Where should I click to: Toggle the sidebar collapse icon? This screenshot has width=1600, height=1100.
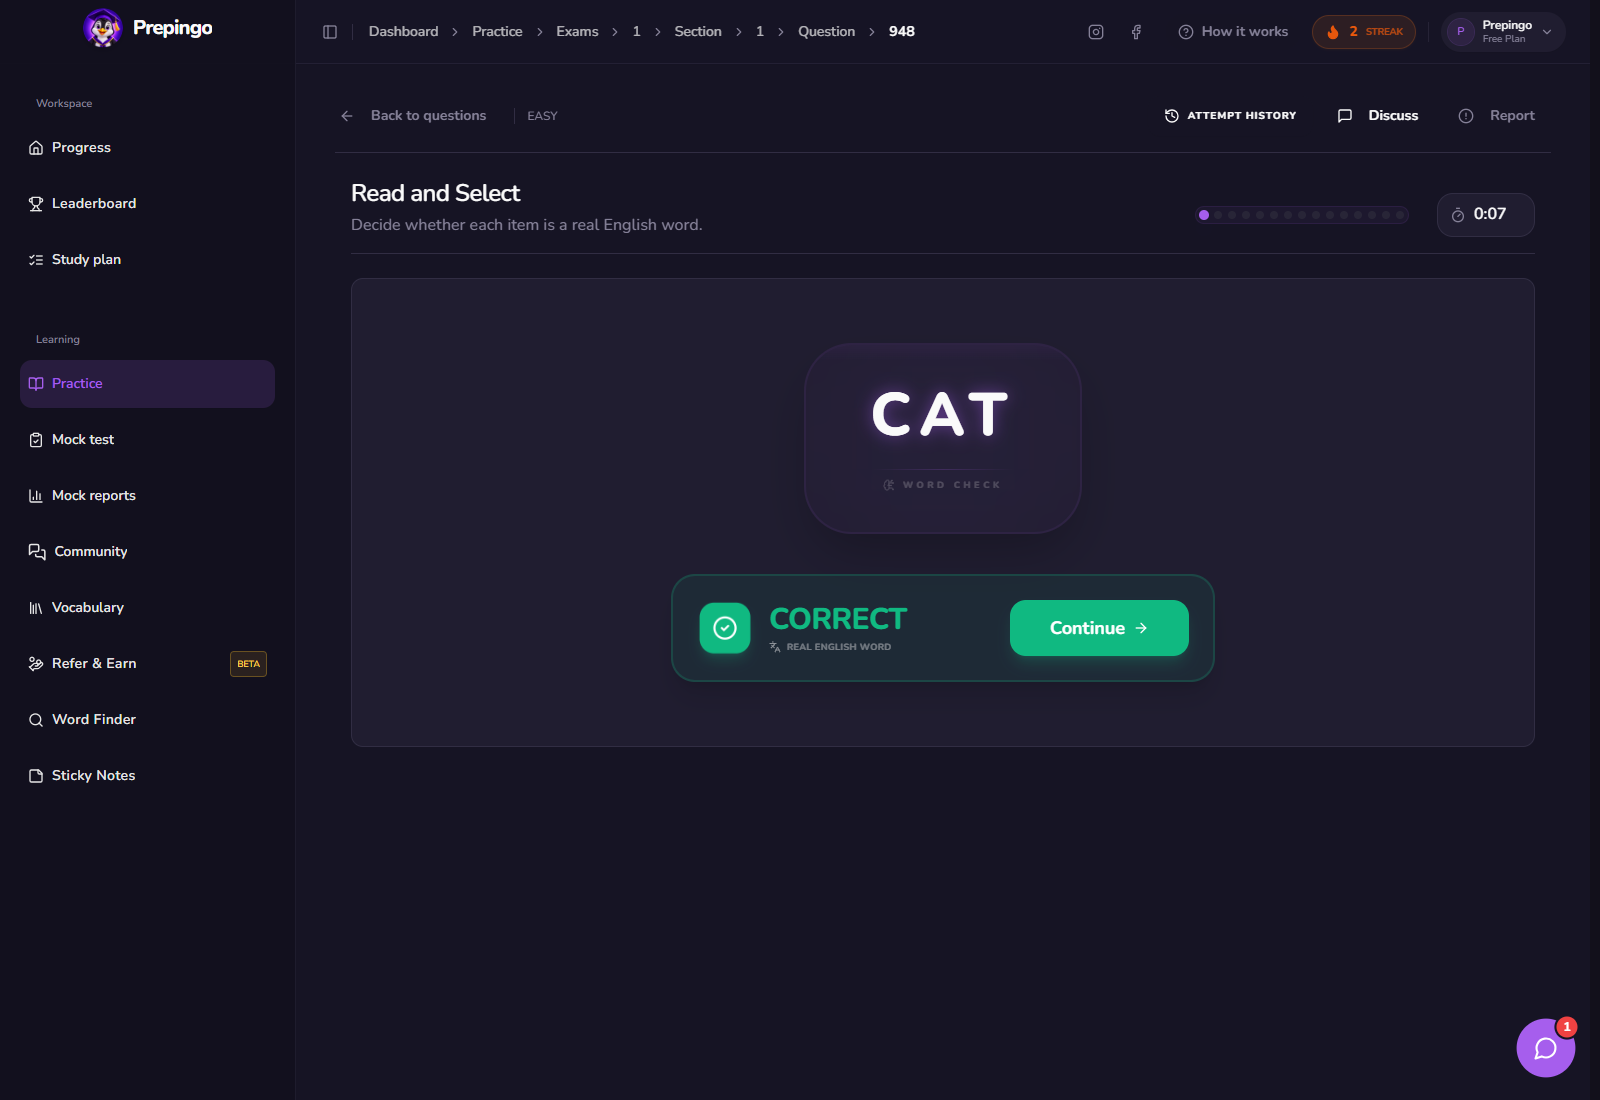coord(330,32)
